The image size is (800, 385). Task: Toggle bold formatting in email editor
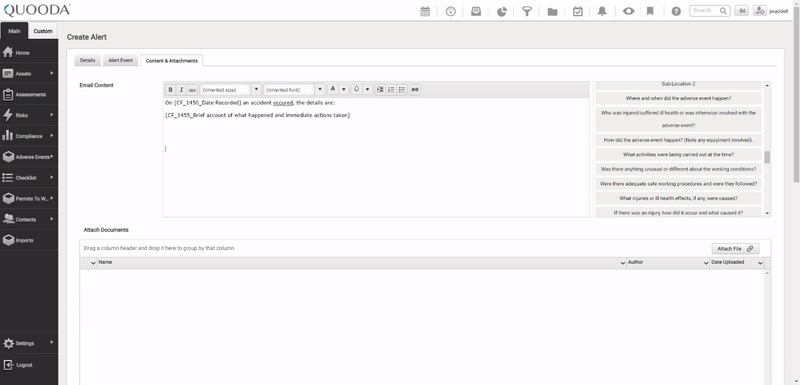(170, 90)
